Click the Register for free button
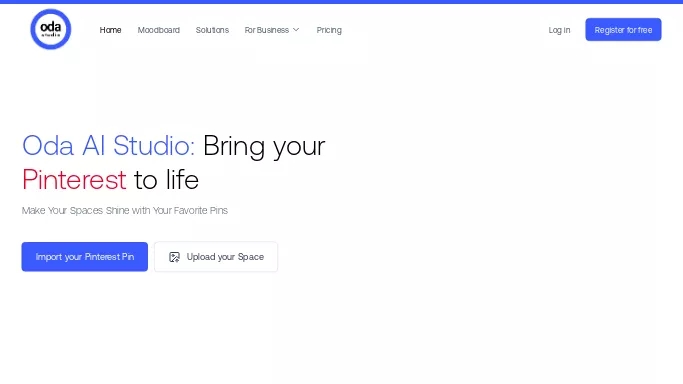 point(623,30)
